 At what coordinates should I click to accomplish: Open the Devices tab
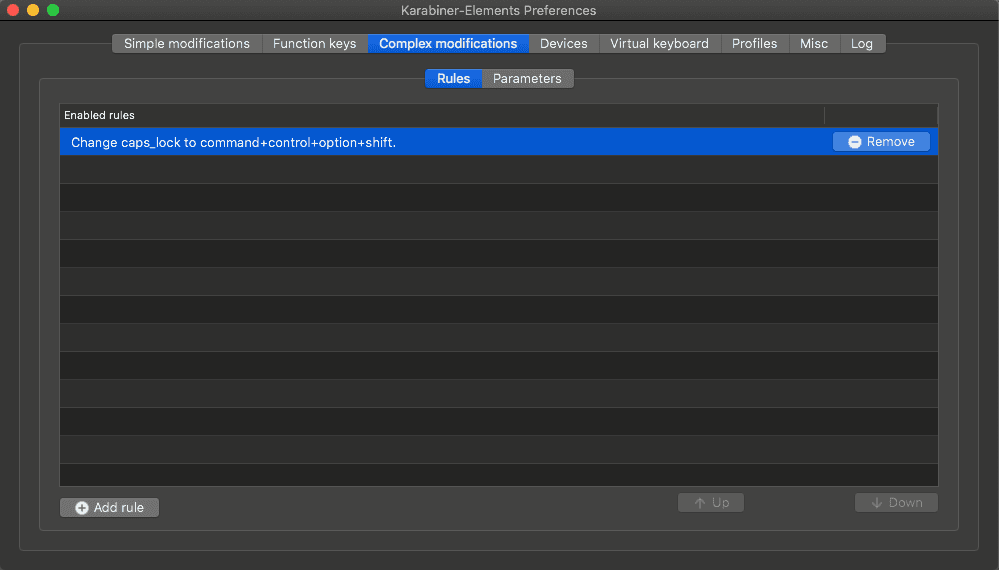point(564,43)
